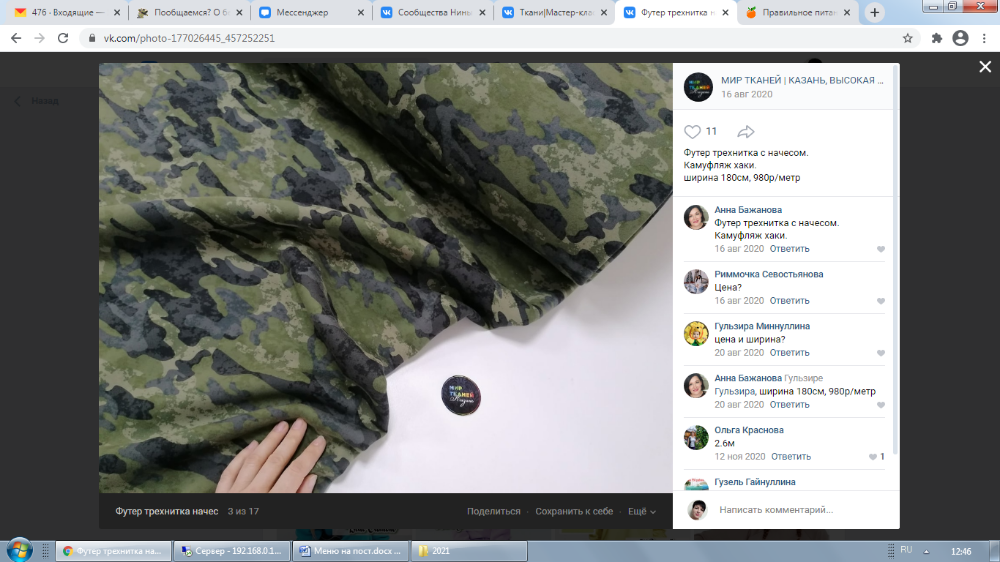Open Меню на пост.docx taskbar item
1000x562 pixels.
350,551
